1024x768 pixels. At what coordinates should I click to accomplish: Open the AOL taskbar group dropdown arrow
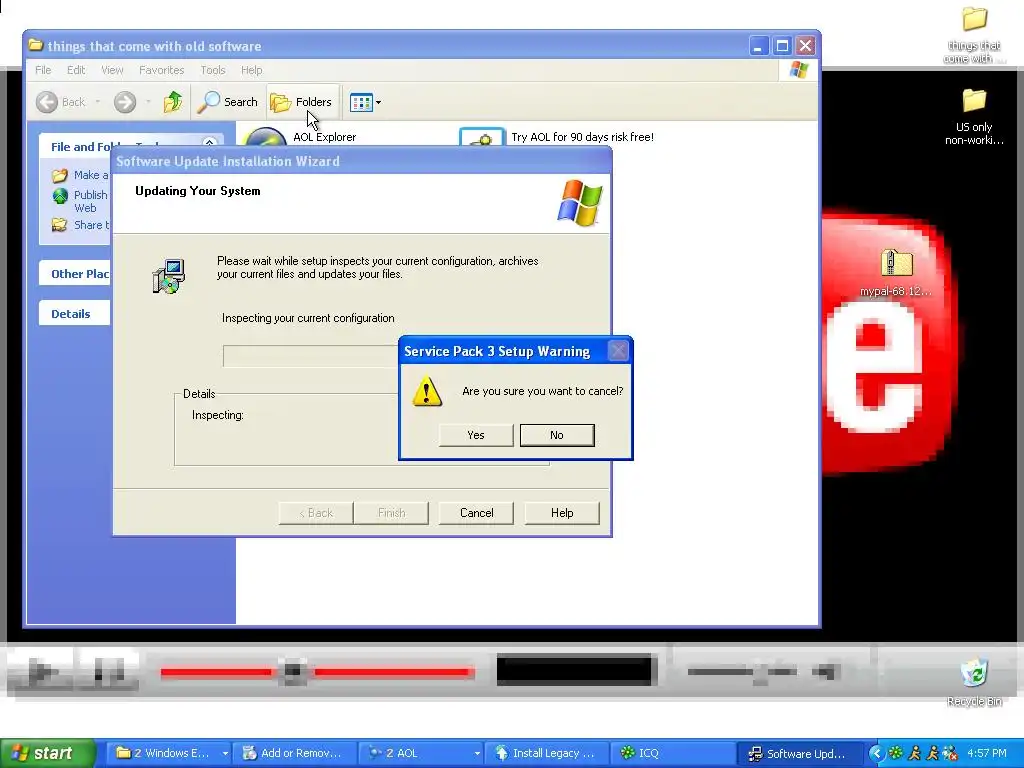(x=477, y=753)
